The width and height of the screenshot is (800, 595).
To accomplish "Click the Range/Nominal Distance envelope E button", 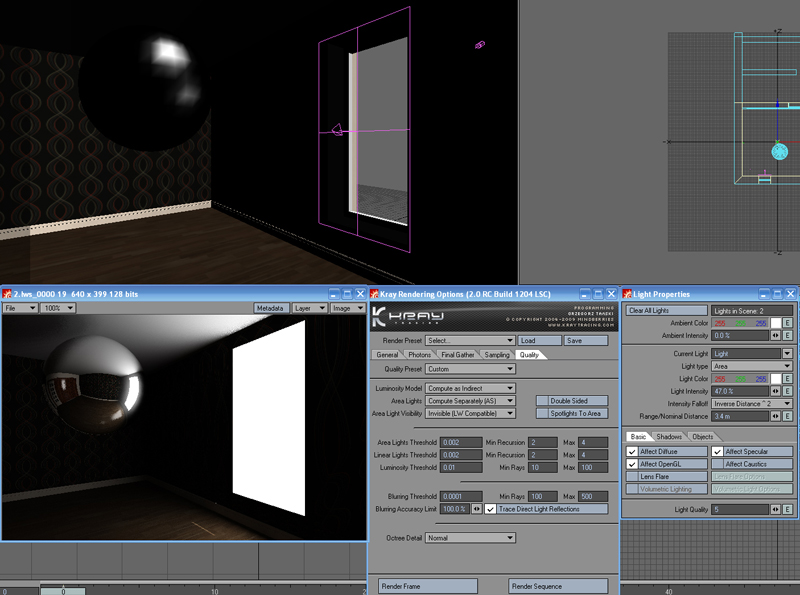I will pos(787,416).
